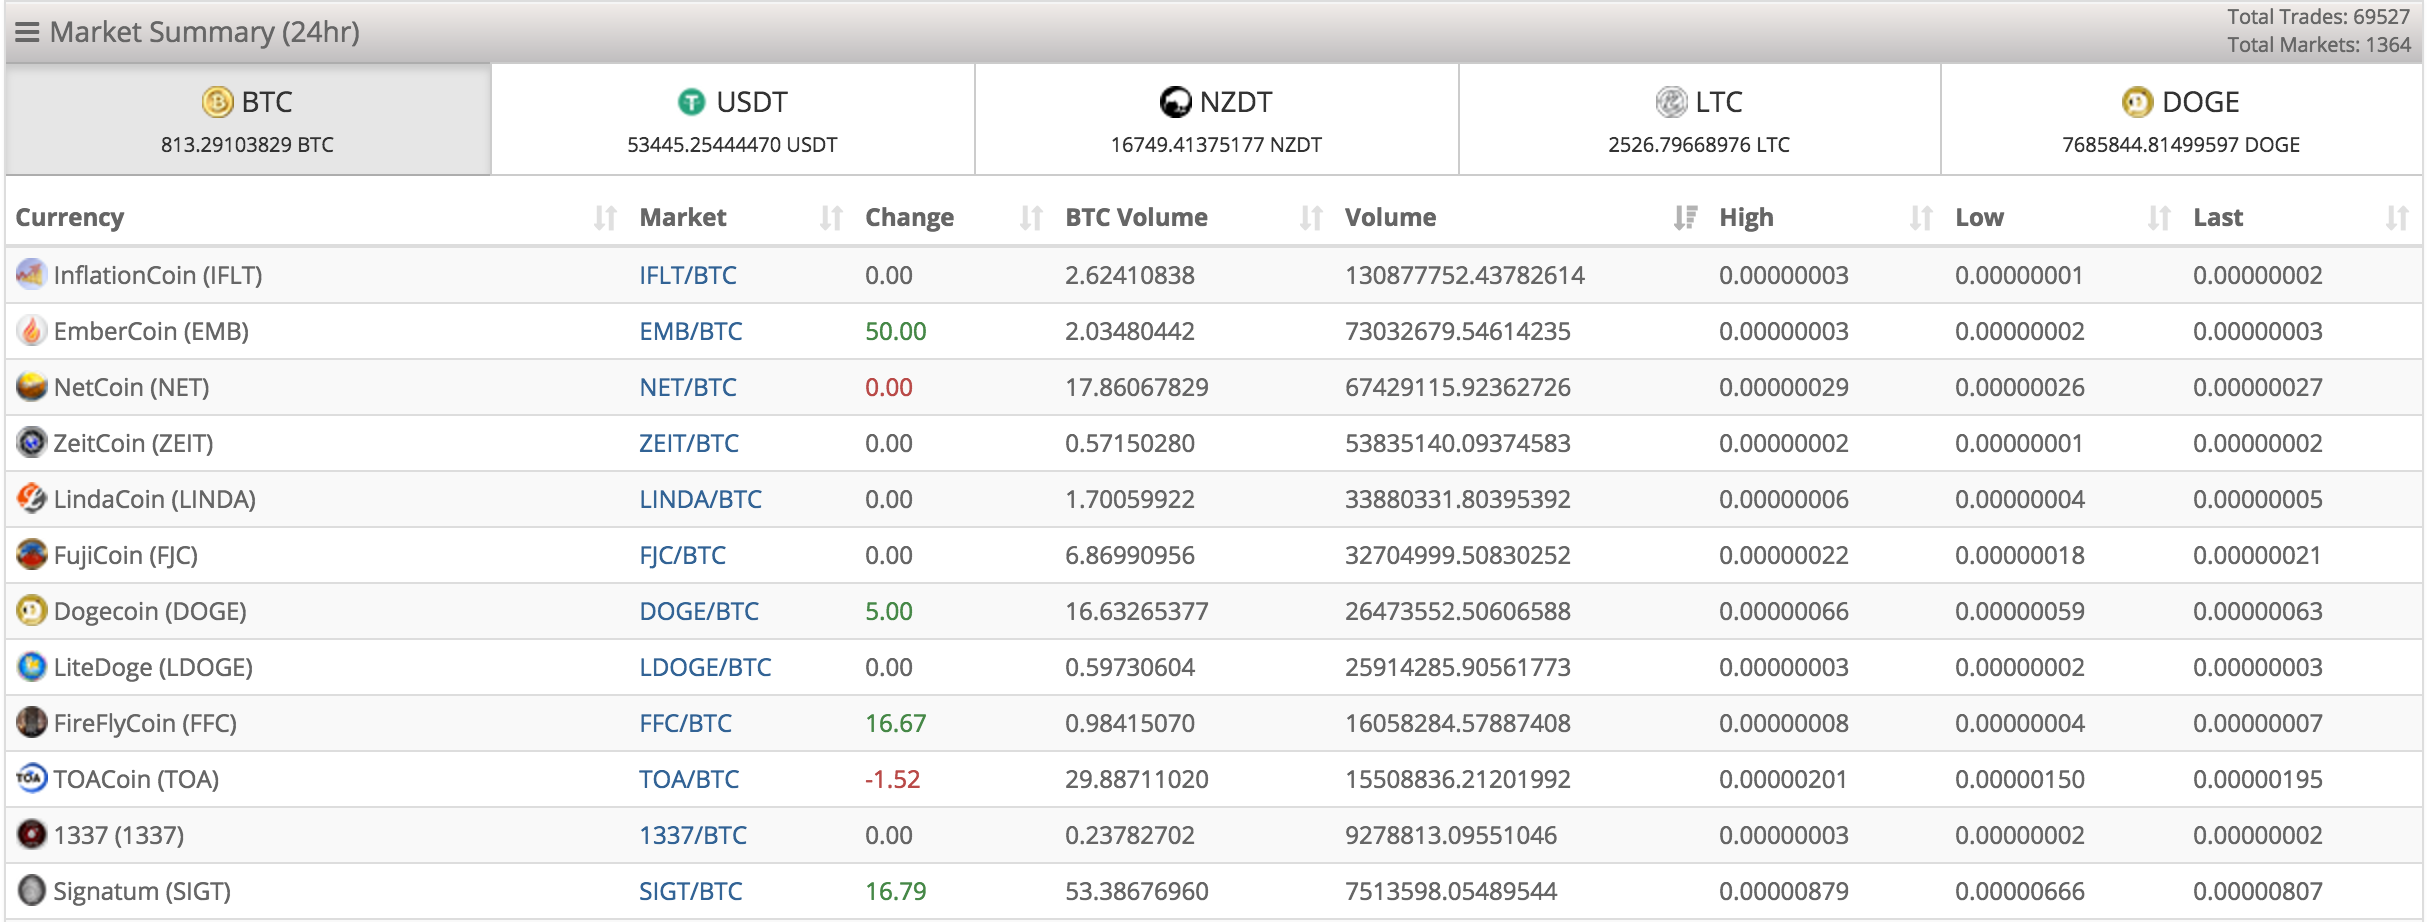The image size is (2428, 922).
Task: Click last value 0.00000807 in Signatum row
Action: (2258, 891)
